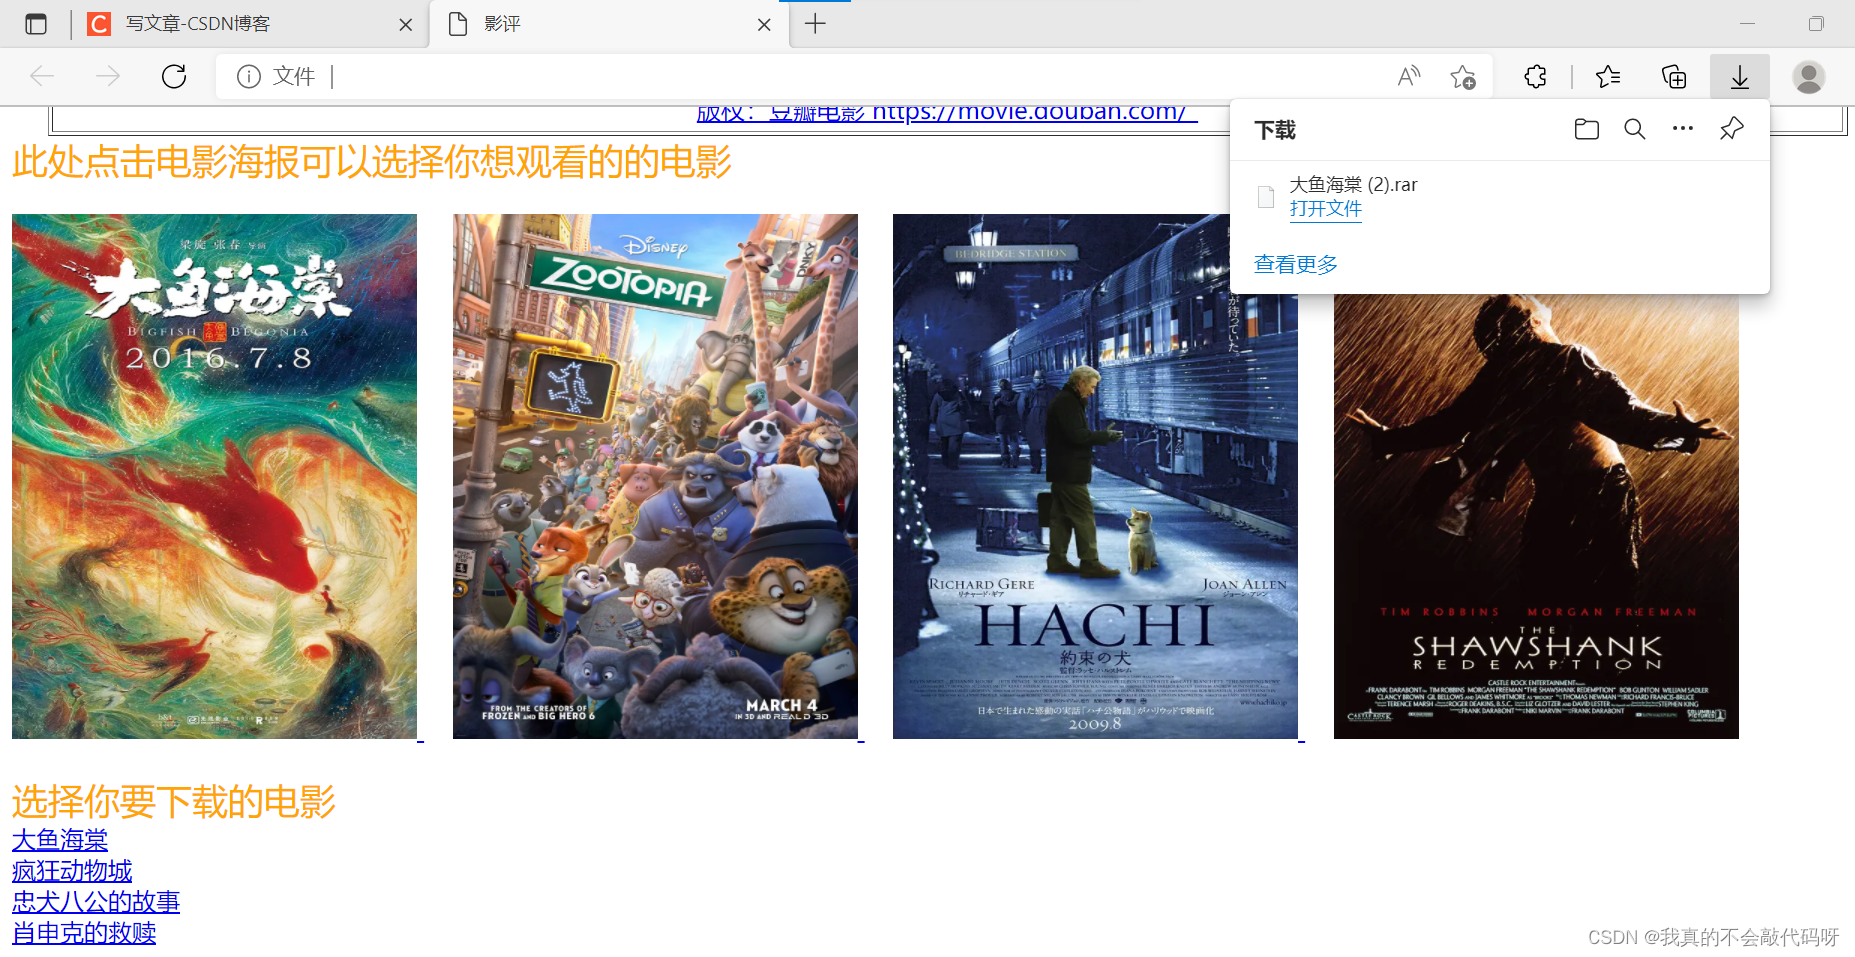The width and height of the screenshot is (1855, 957).
Task: Open the tab actions menu icon
Action: 36,24
